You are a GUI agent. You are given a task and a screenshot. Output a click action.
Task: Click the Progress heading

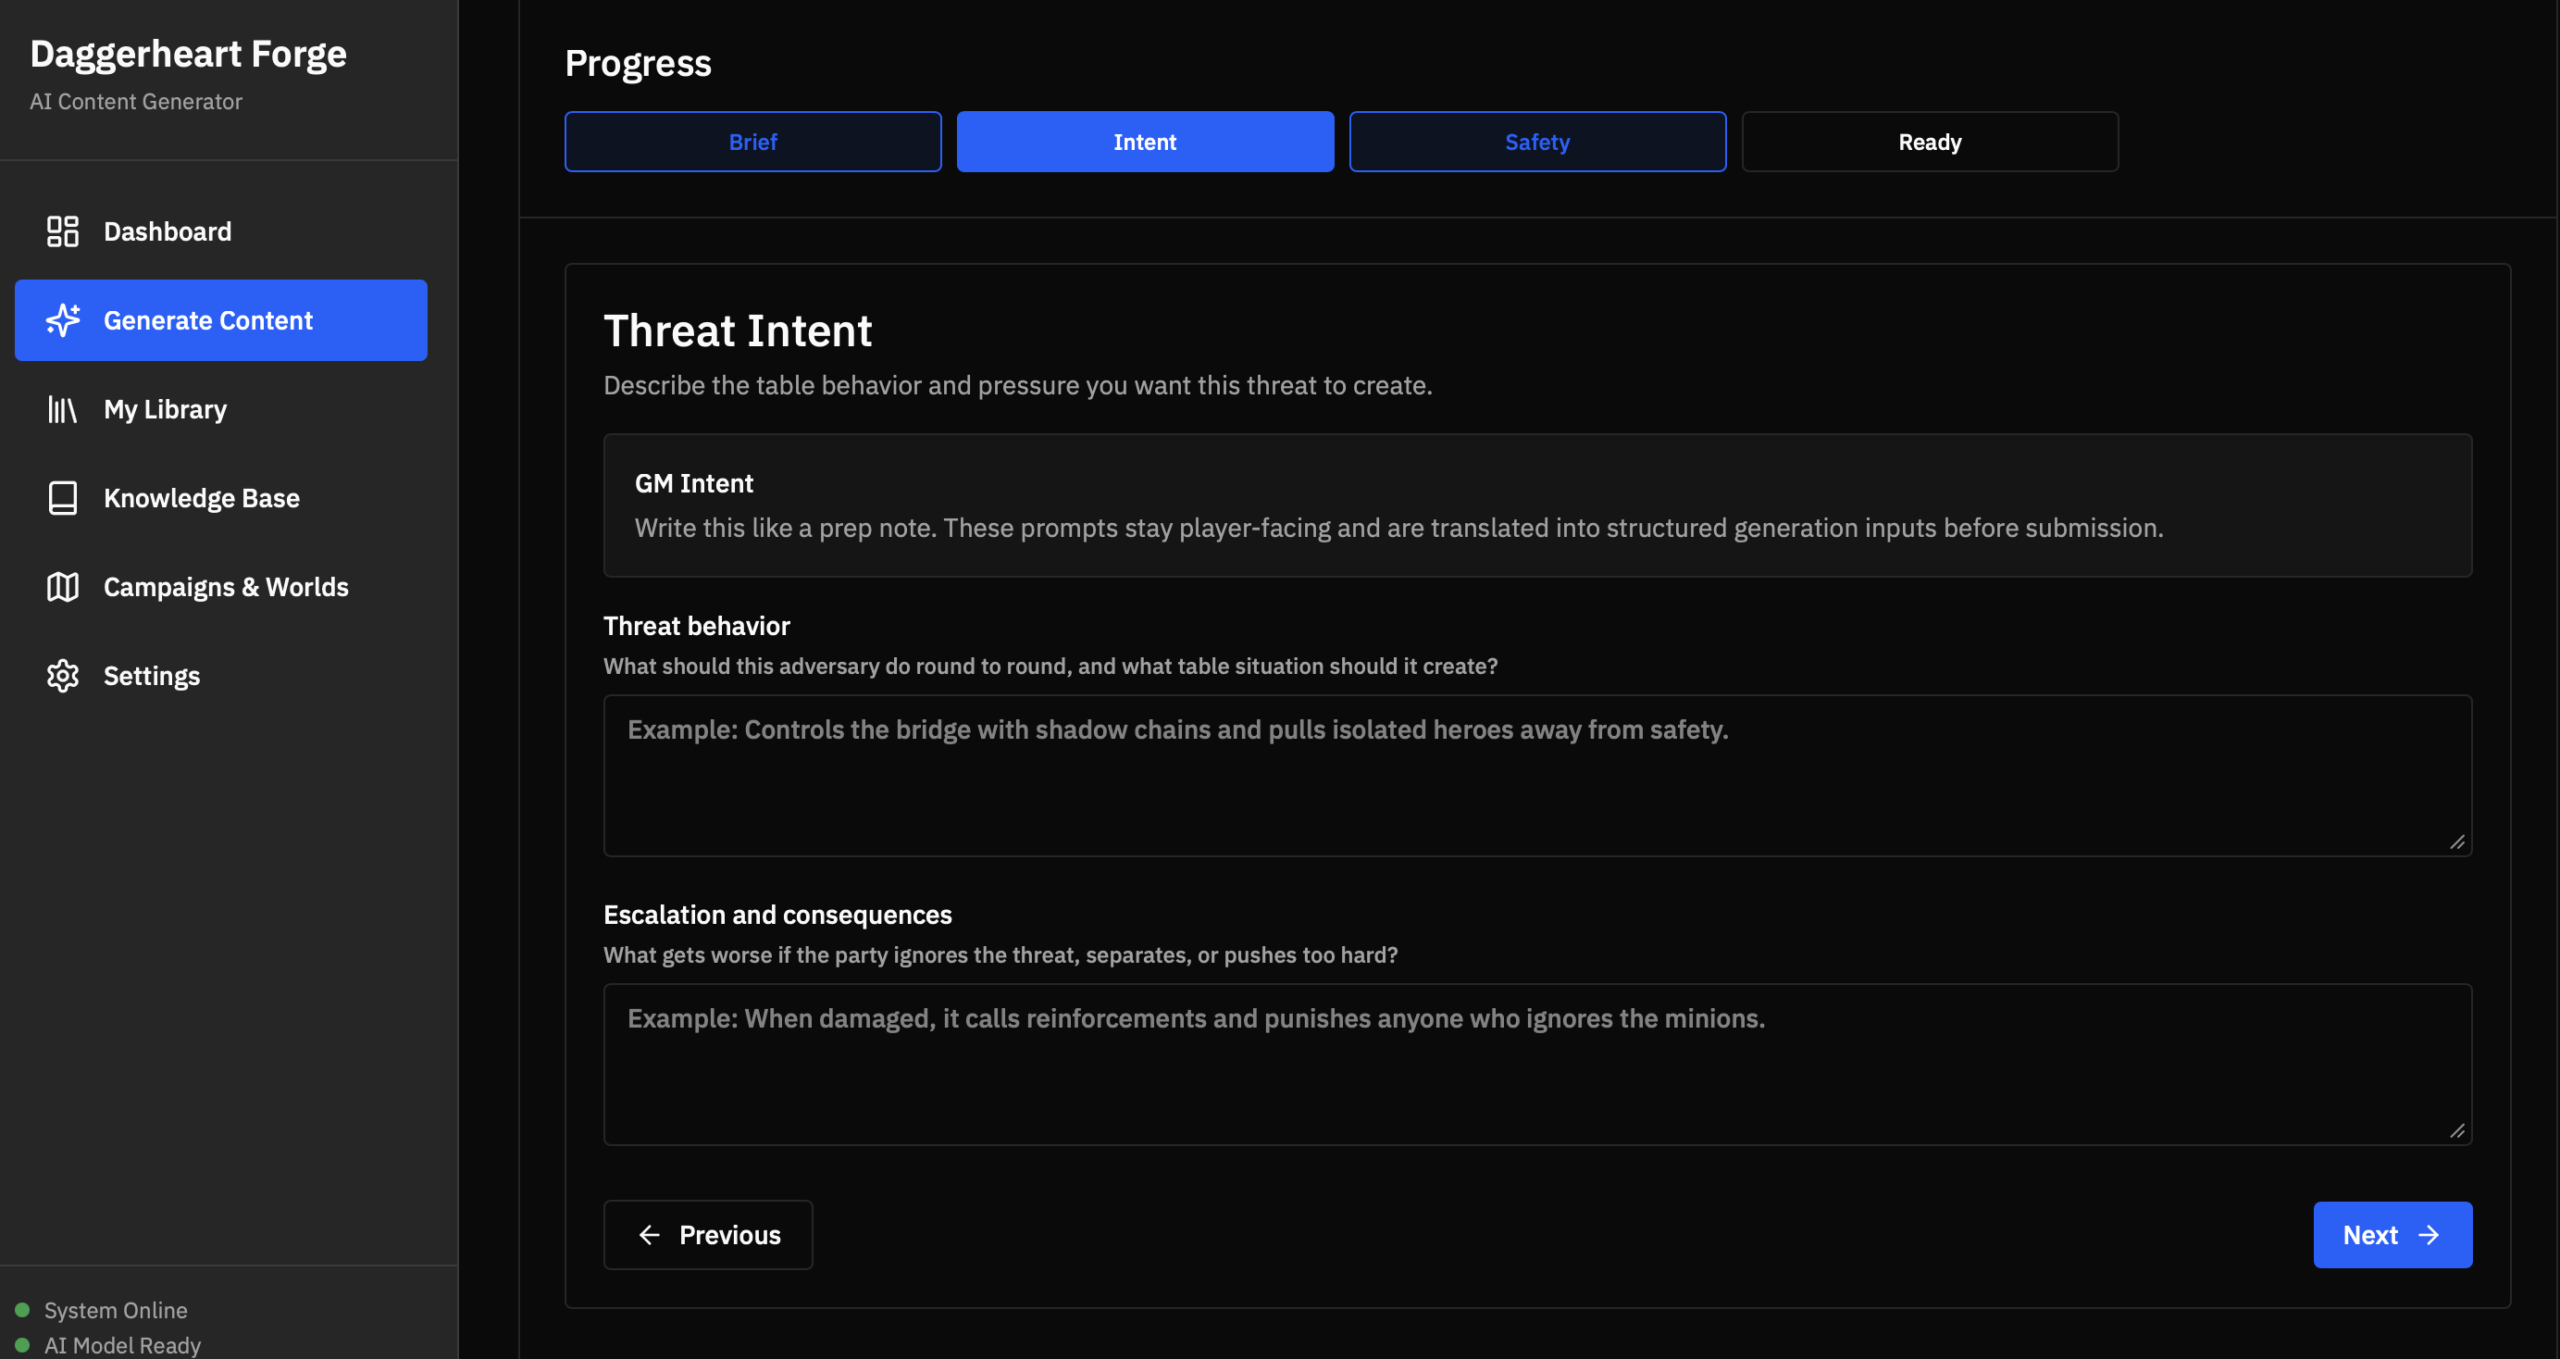click(x=638, y=63)
